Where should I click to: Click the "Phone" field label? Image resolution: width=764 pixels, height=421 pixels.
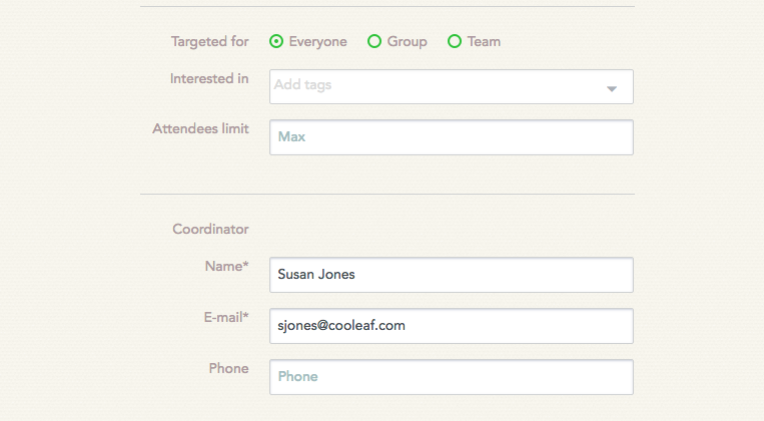pos(228,369)
